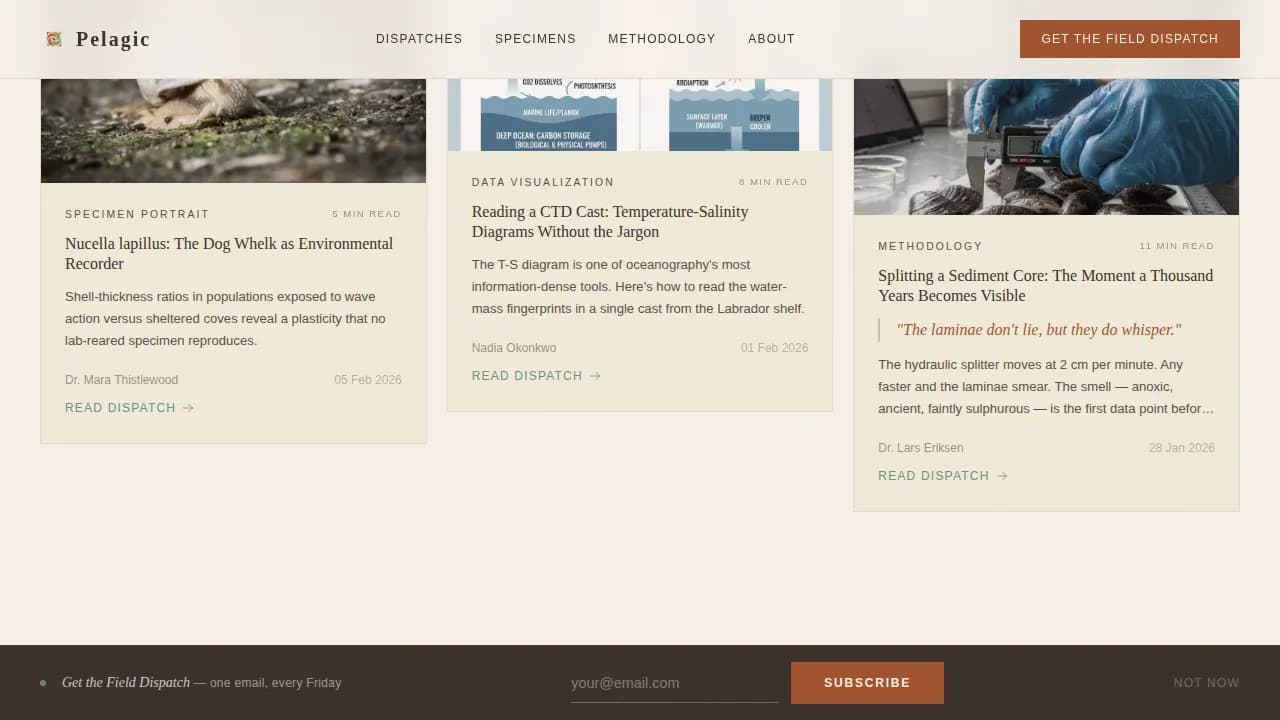Select the Specimen Portrait category label
Screen dimensions: 1280x720
[137, 214]
